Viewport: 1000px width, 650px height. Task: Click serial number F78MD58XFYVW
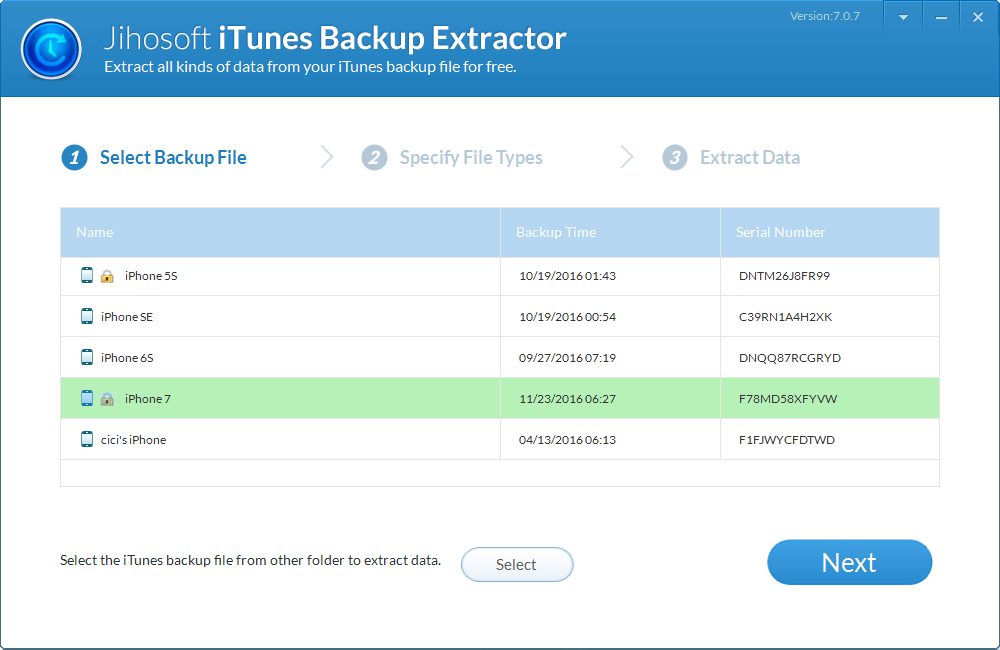(788, 399)
